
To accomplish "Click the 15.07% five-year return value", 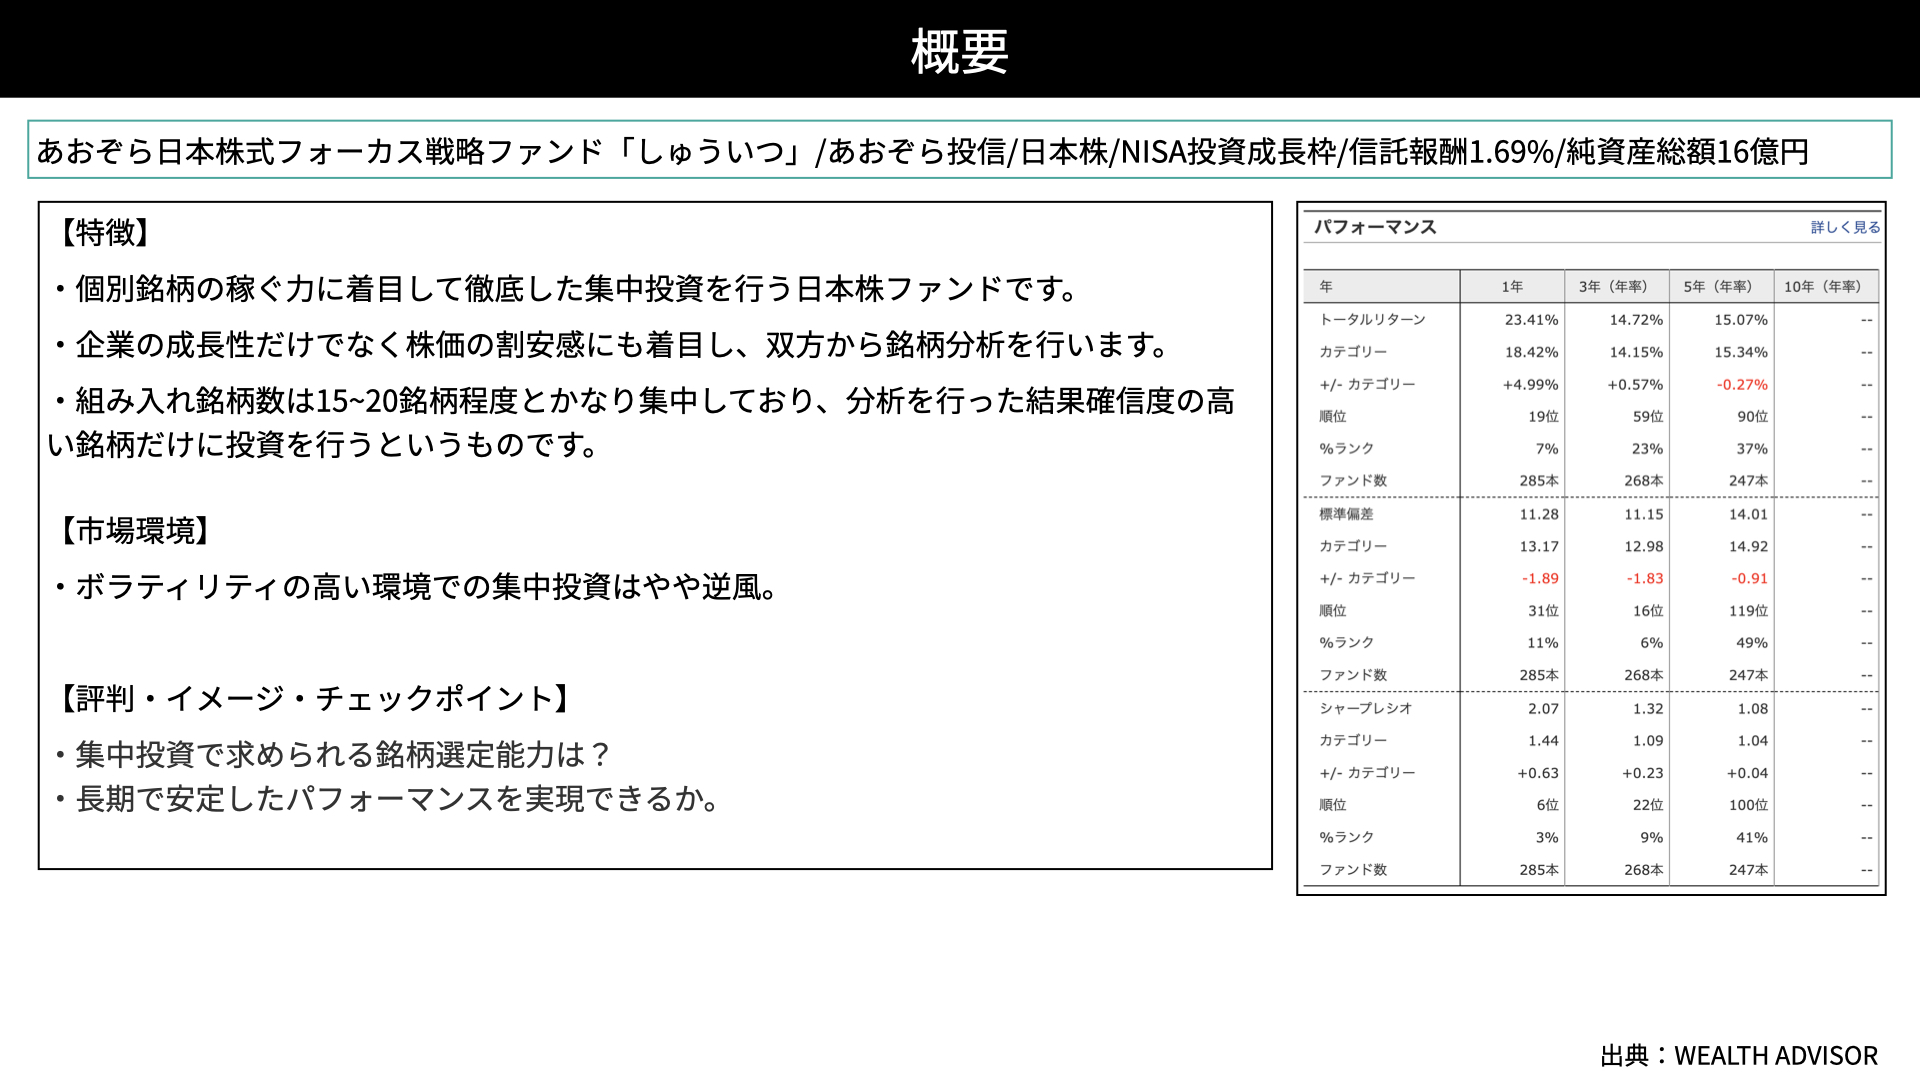I will click(x=1741, y=320).
